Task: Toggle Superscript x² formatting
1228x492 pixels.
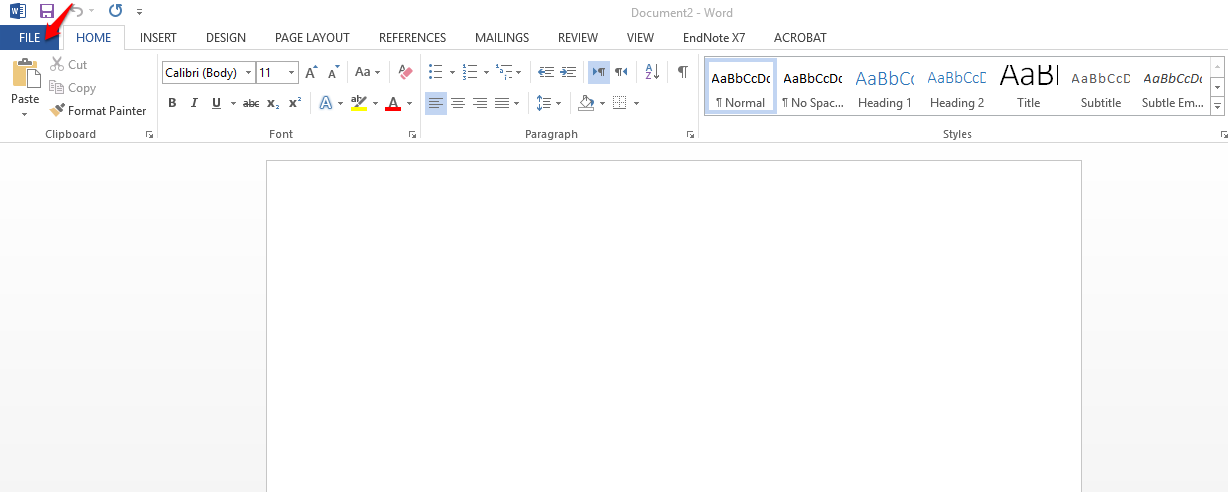Action: [x=295, y=103]
